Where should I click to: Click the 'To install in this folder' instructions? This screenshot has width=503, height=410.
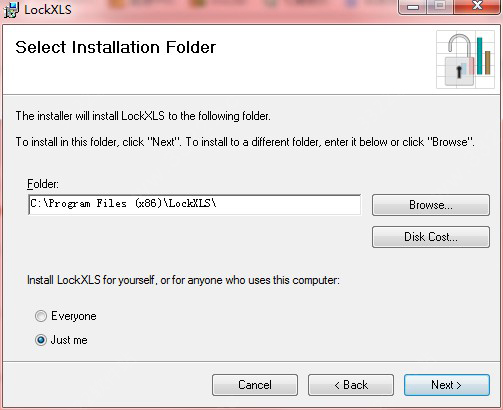pyautogui.click(x=245, y=142)
